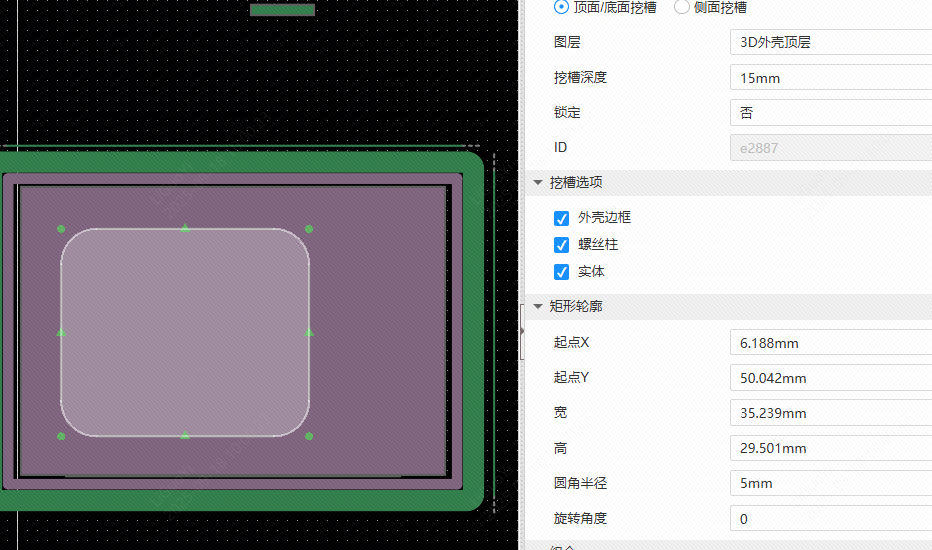932x550 pixels.
Task: Click the 圆角半径 field showing 5mm
Action: tap(830, 484)
